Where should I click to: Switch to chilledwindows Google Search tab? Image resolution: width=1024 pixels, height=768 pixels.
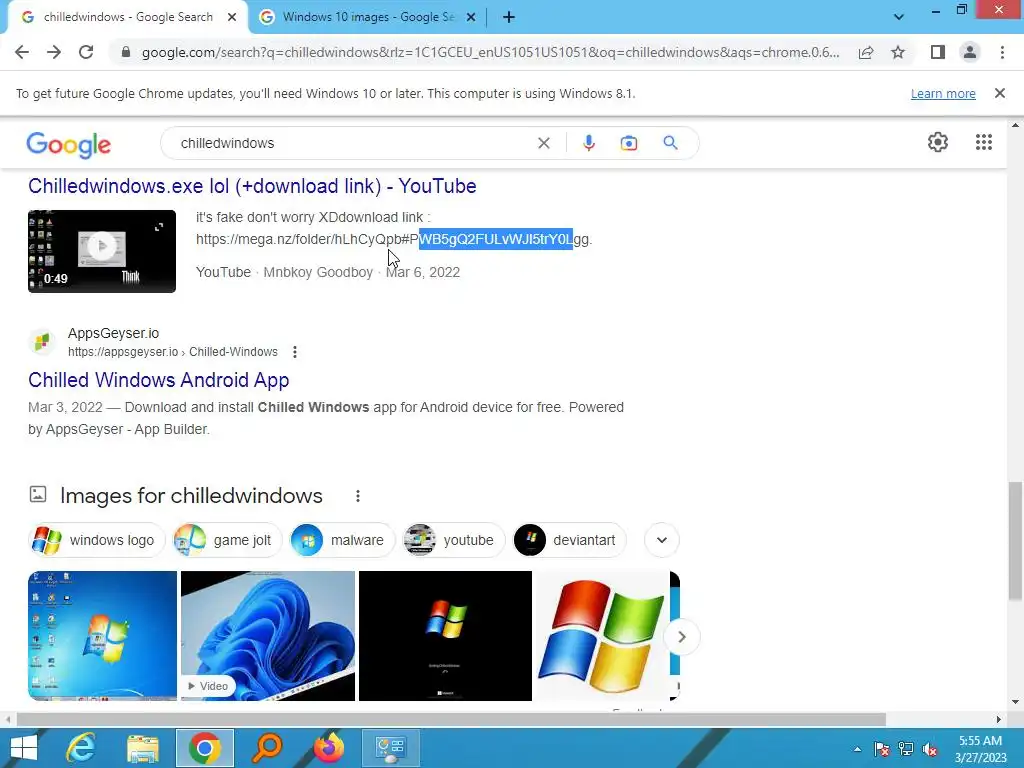(x=127, y=18)
